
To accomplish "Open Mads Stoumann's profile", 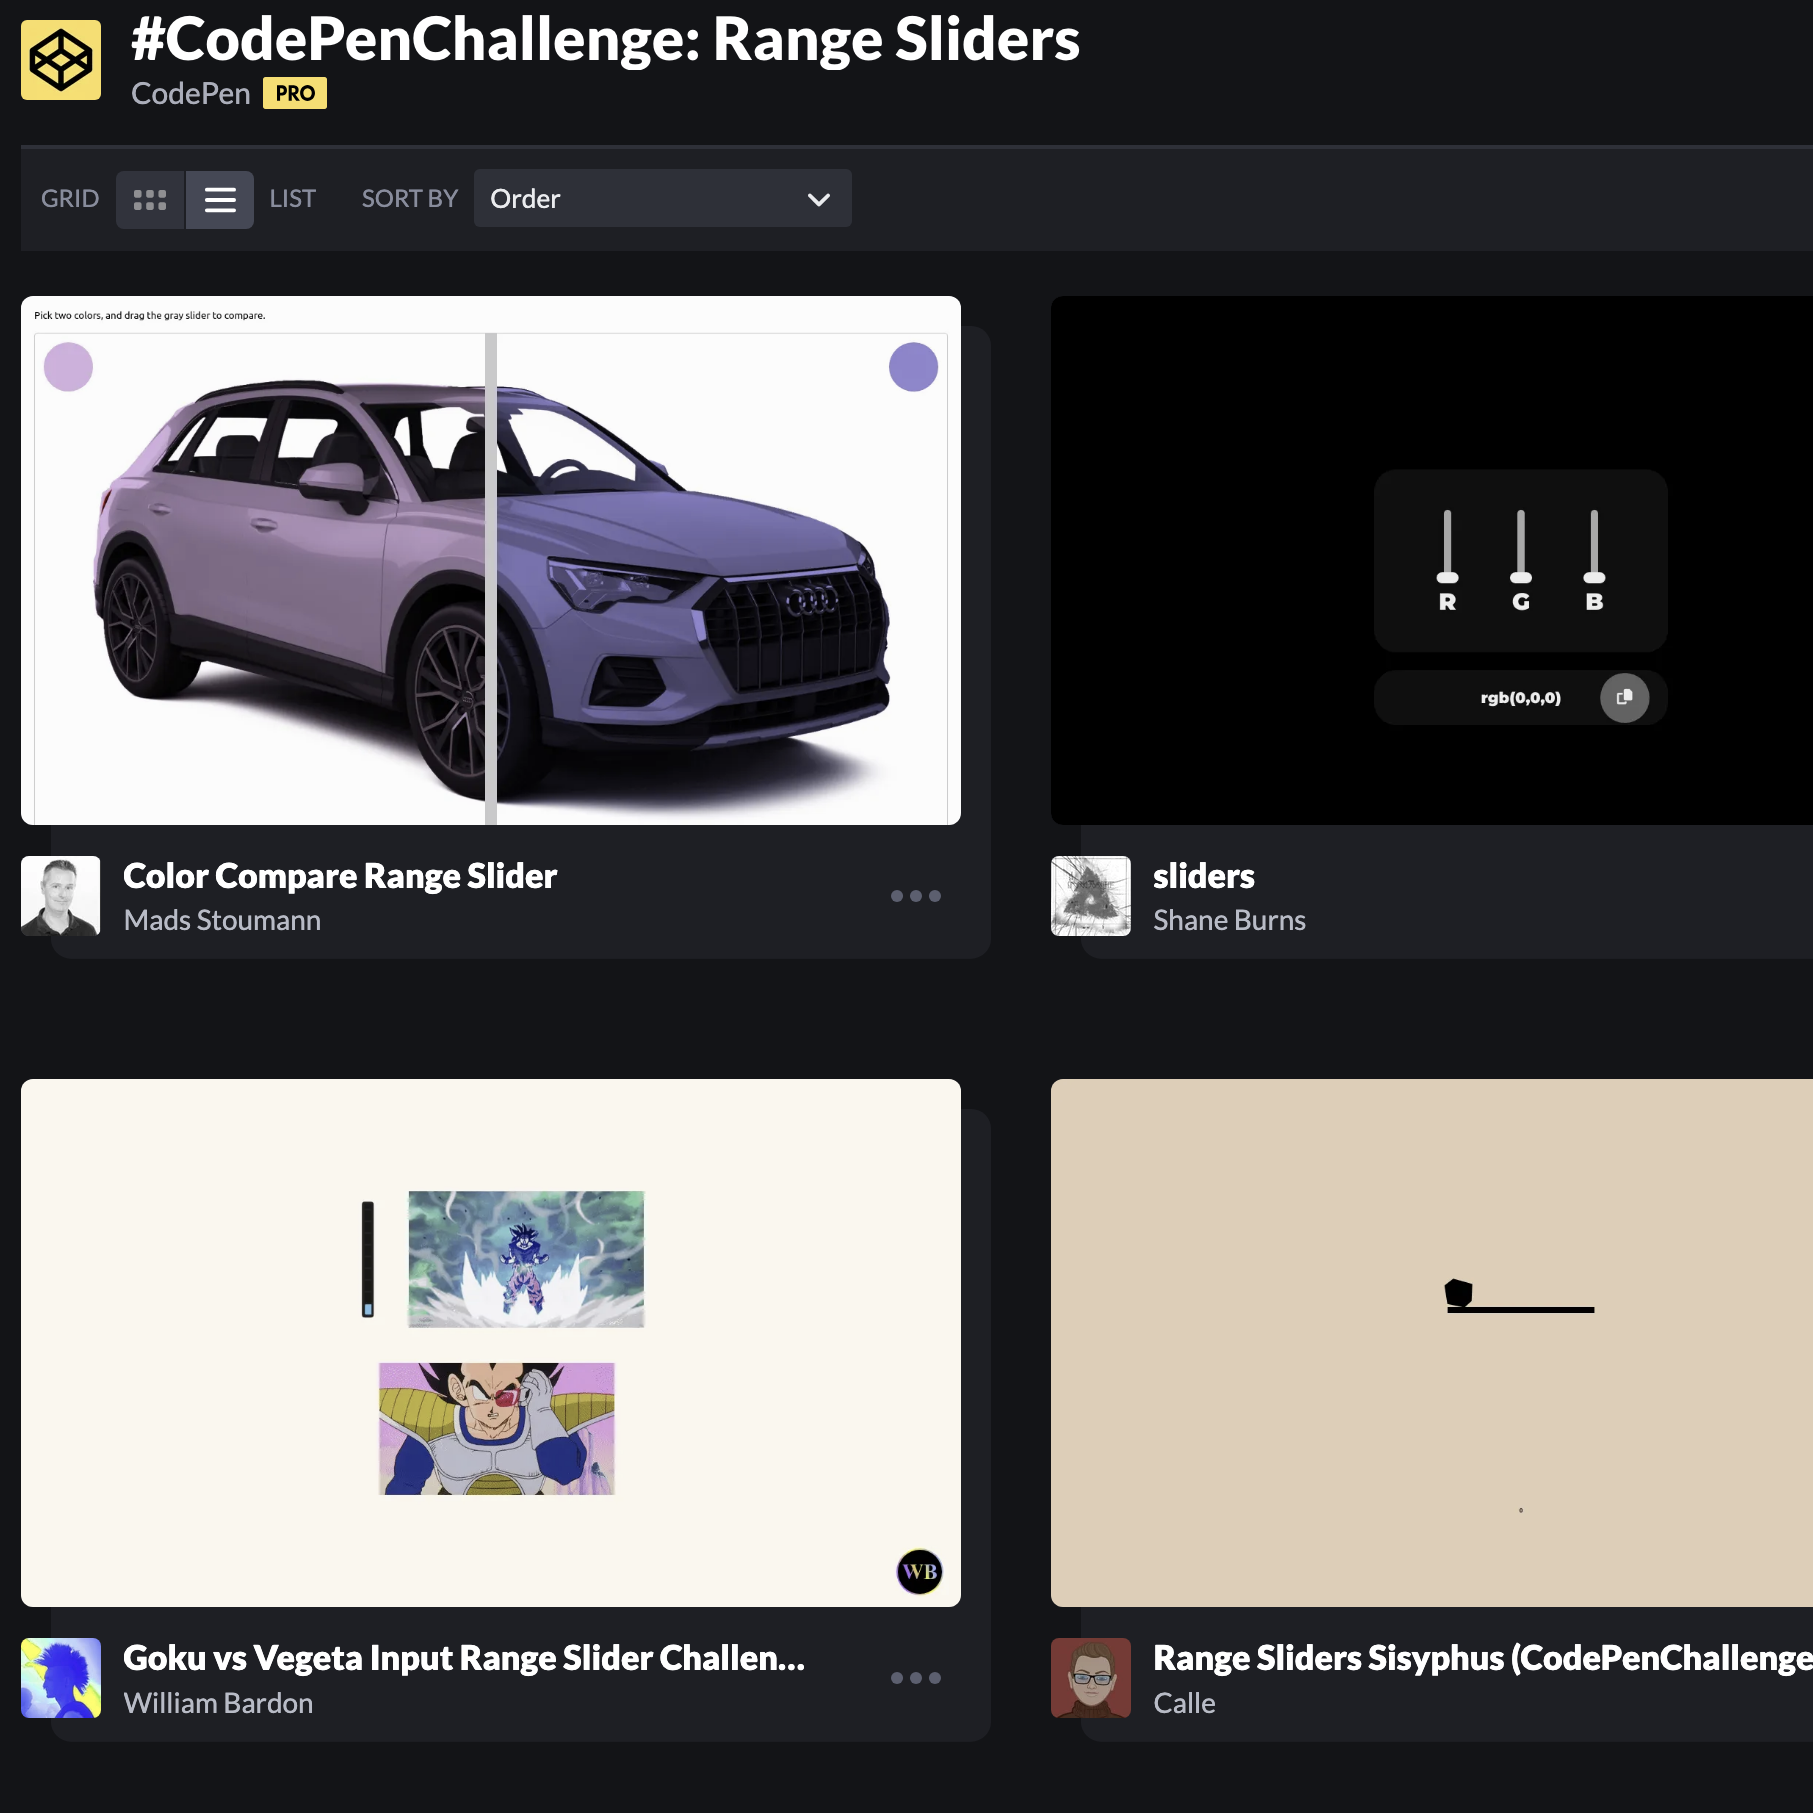I will click(x=222, y=920).
